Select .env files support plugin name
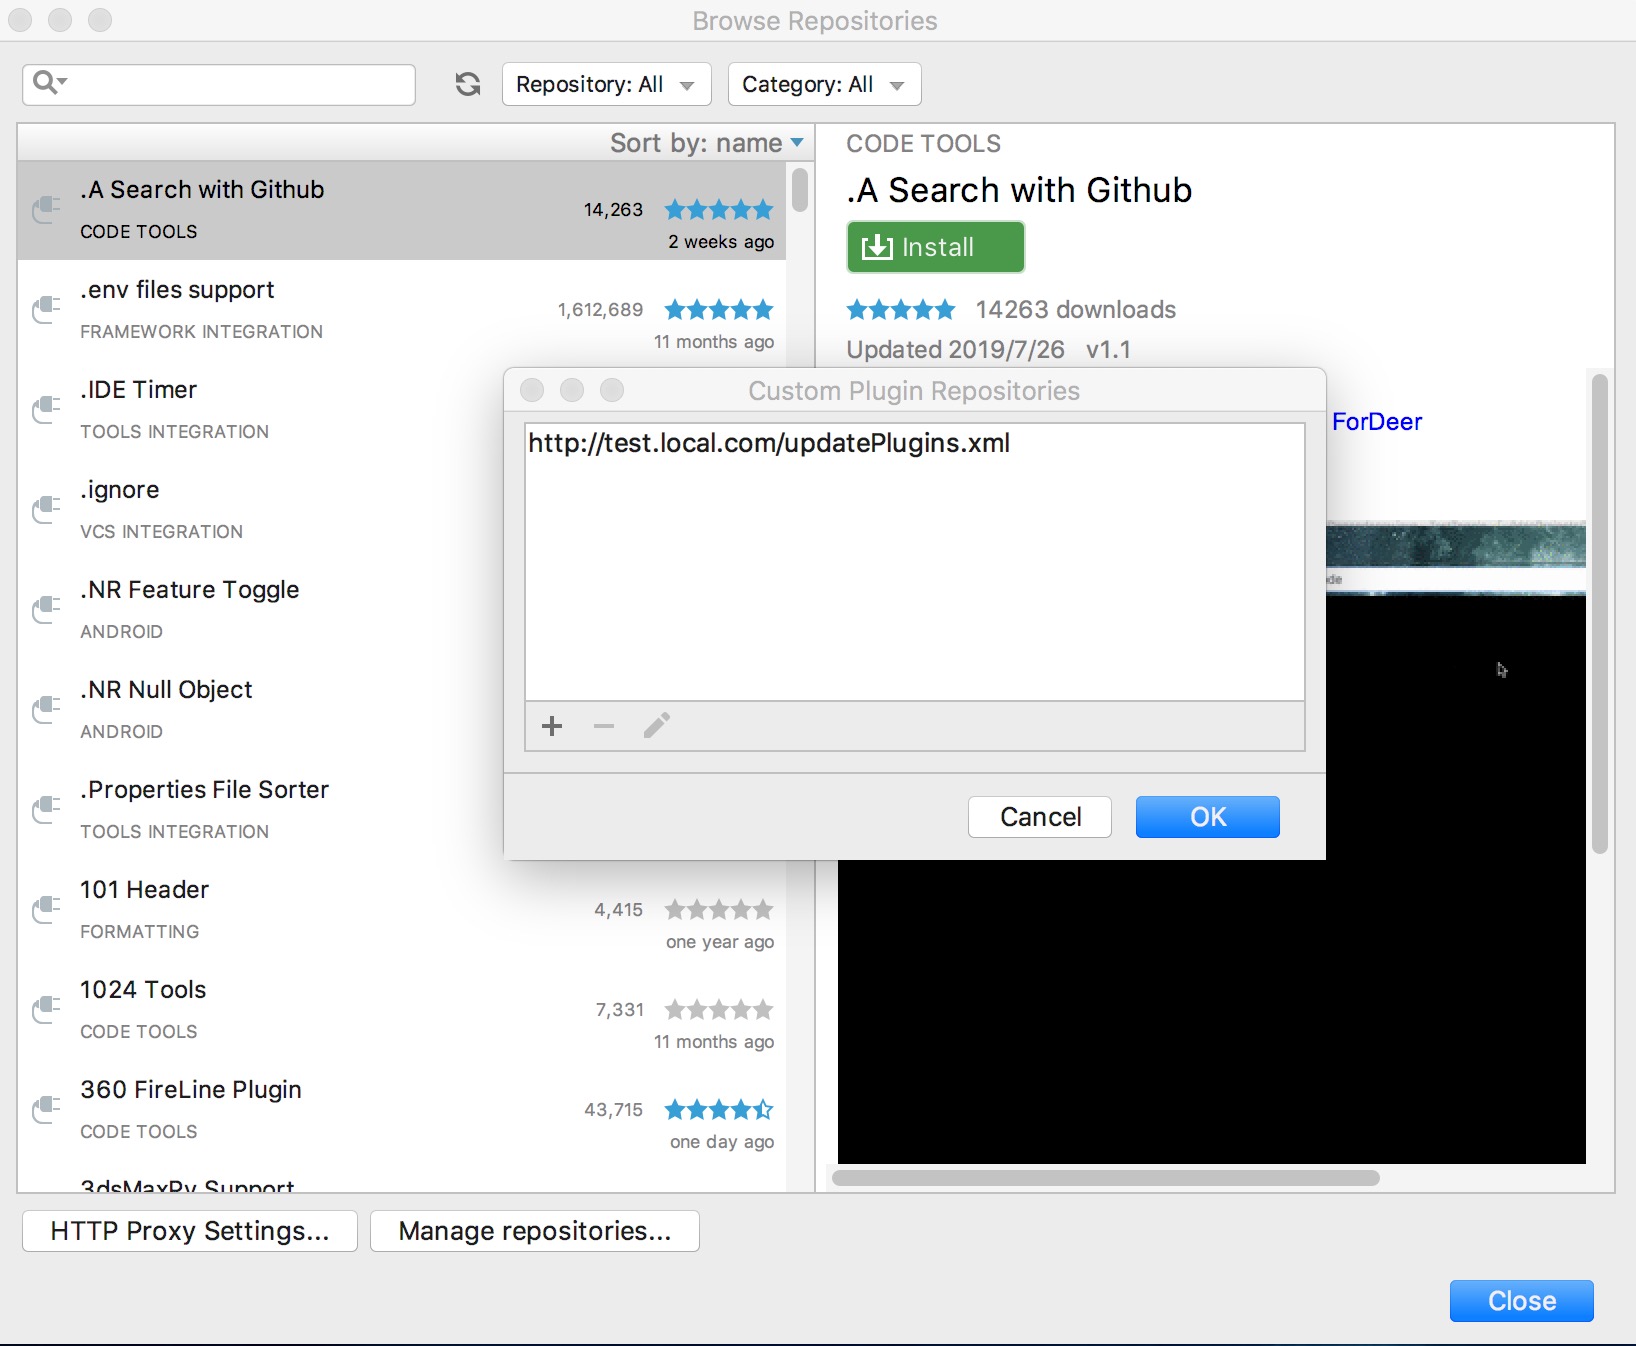Screen dimensions: 1636x1346 coord(177,290)
